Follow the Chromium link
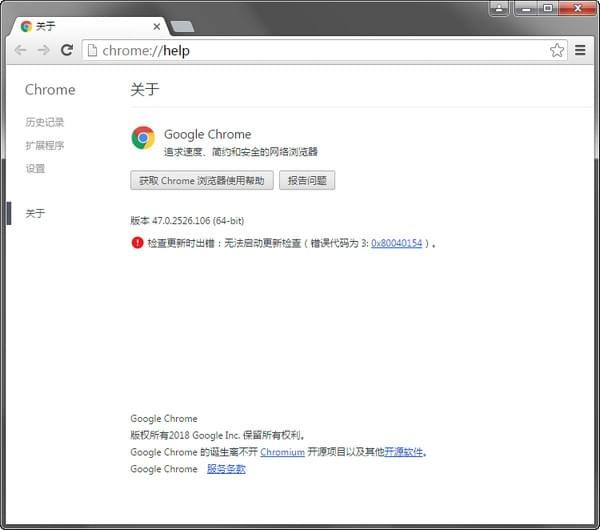Viewport: 600px width, 530px height. 282,452
